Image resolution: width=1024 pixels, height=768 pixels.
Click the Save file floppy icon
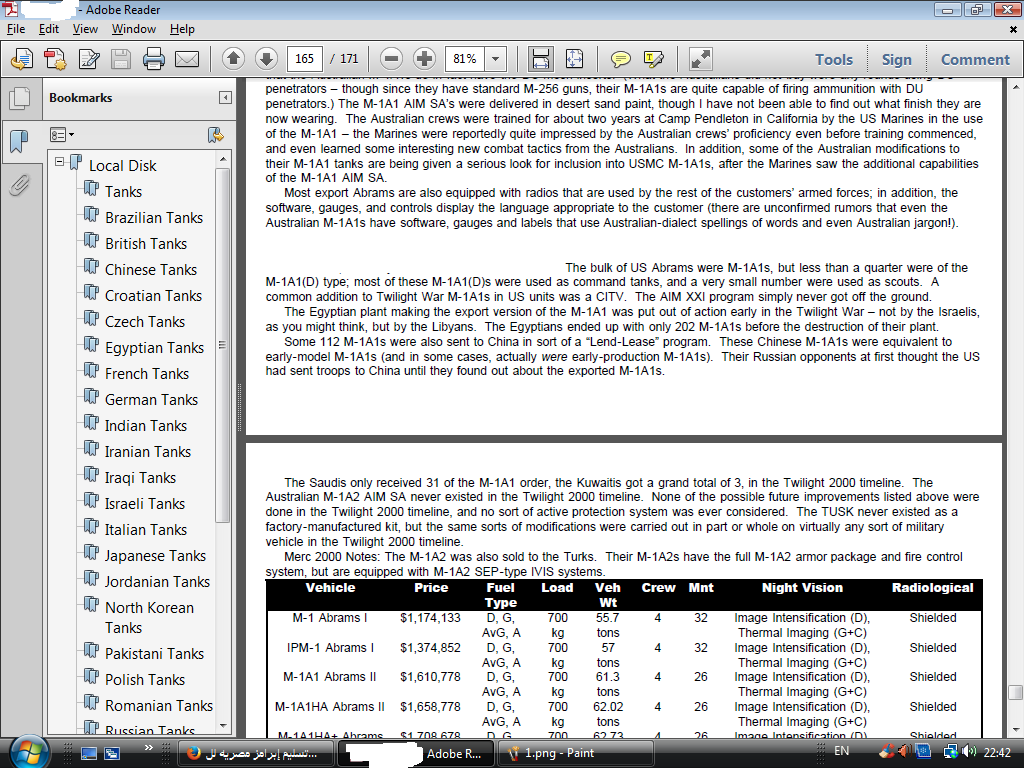[x=121, y=59]
